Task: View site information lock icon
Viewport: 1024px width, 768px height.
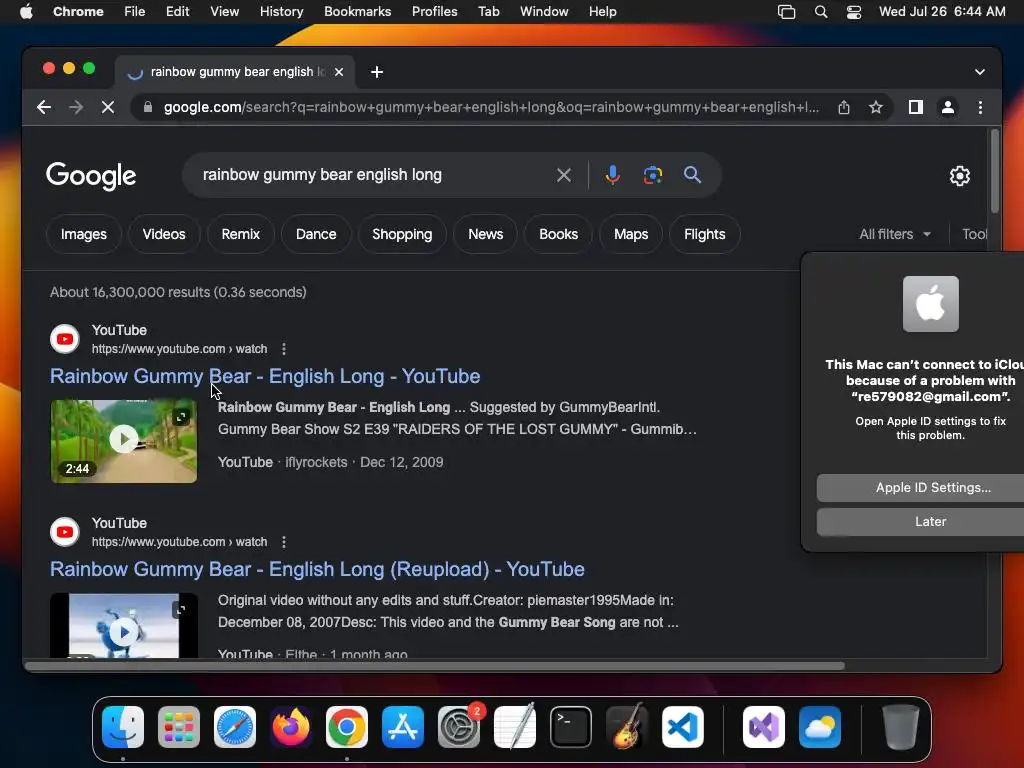Action: (x=148, y=107)
